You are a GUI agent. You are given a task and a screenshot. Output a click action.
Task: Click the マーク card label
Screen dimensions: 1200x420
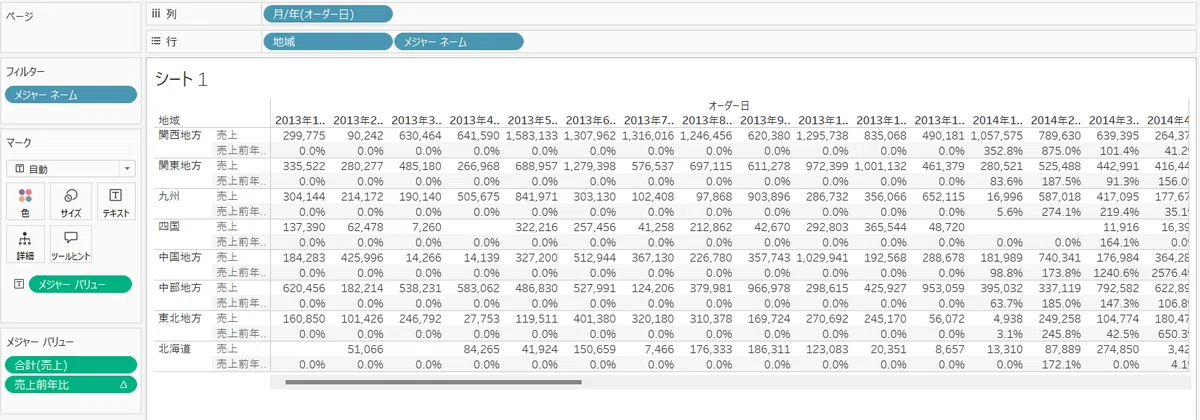pos(19,143)
